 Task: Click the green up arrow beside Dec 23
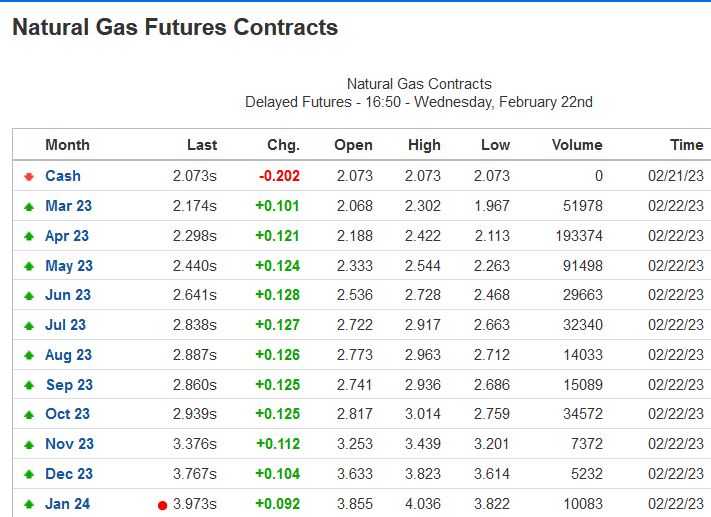[x=29, y=474]
